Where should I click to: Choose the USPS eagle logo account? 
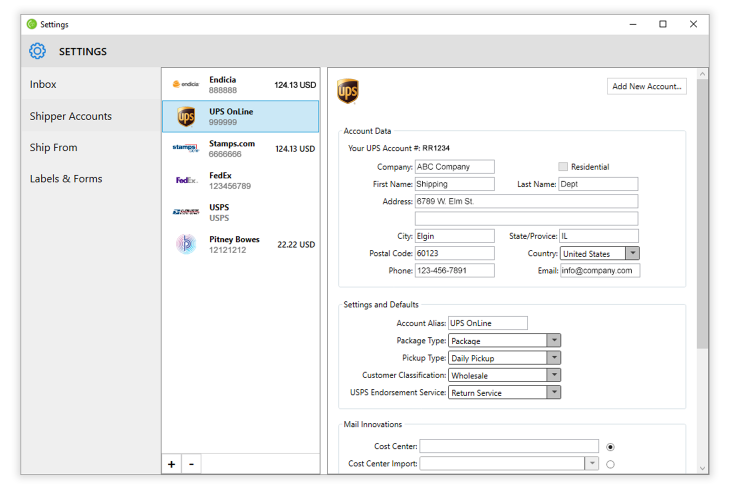(185, 212)
